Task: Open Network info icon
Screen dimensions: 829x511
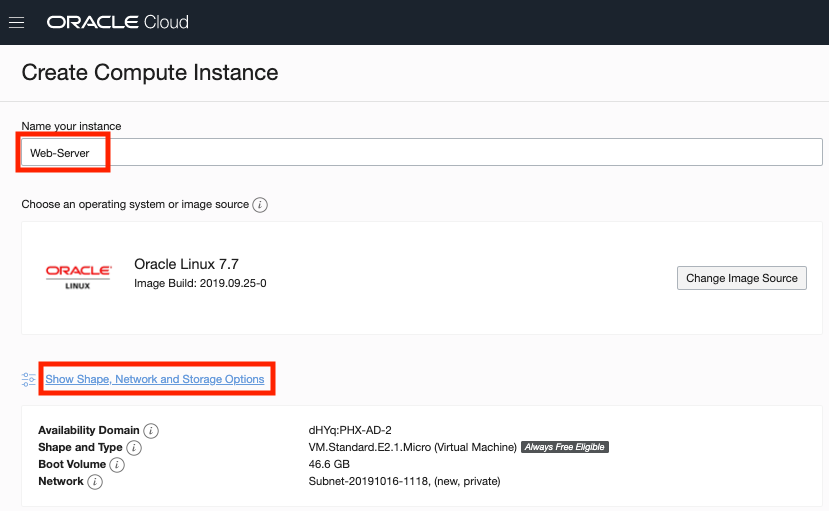Action: click(x=95, y=481)
